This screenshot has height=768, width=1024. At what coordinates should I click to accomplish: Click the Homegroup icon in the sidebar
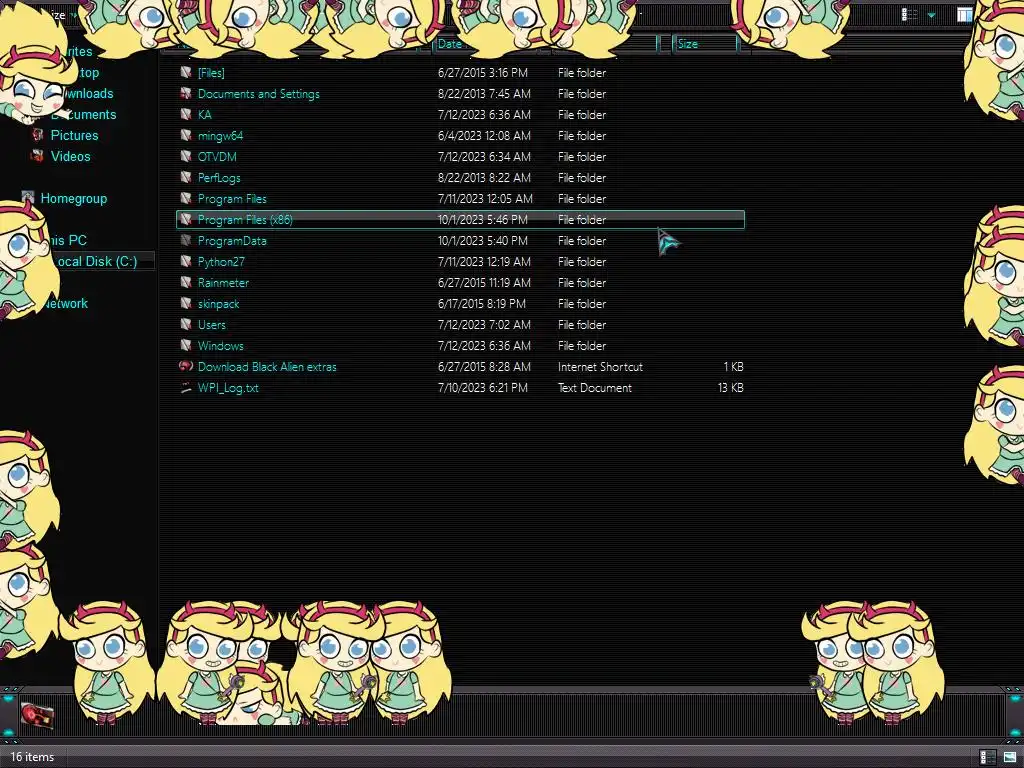(x=27, y=198)
